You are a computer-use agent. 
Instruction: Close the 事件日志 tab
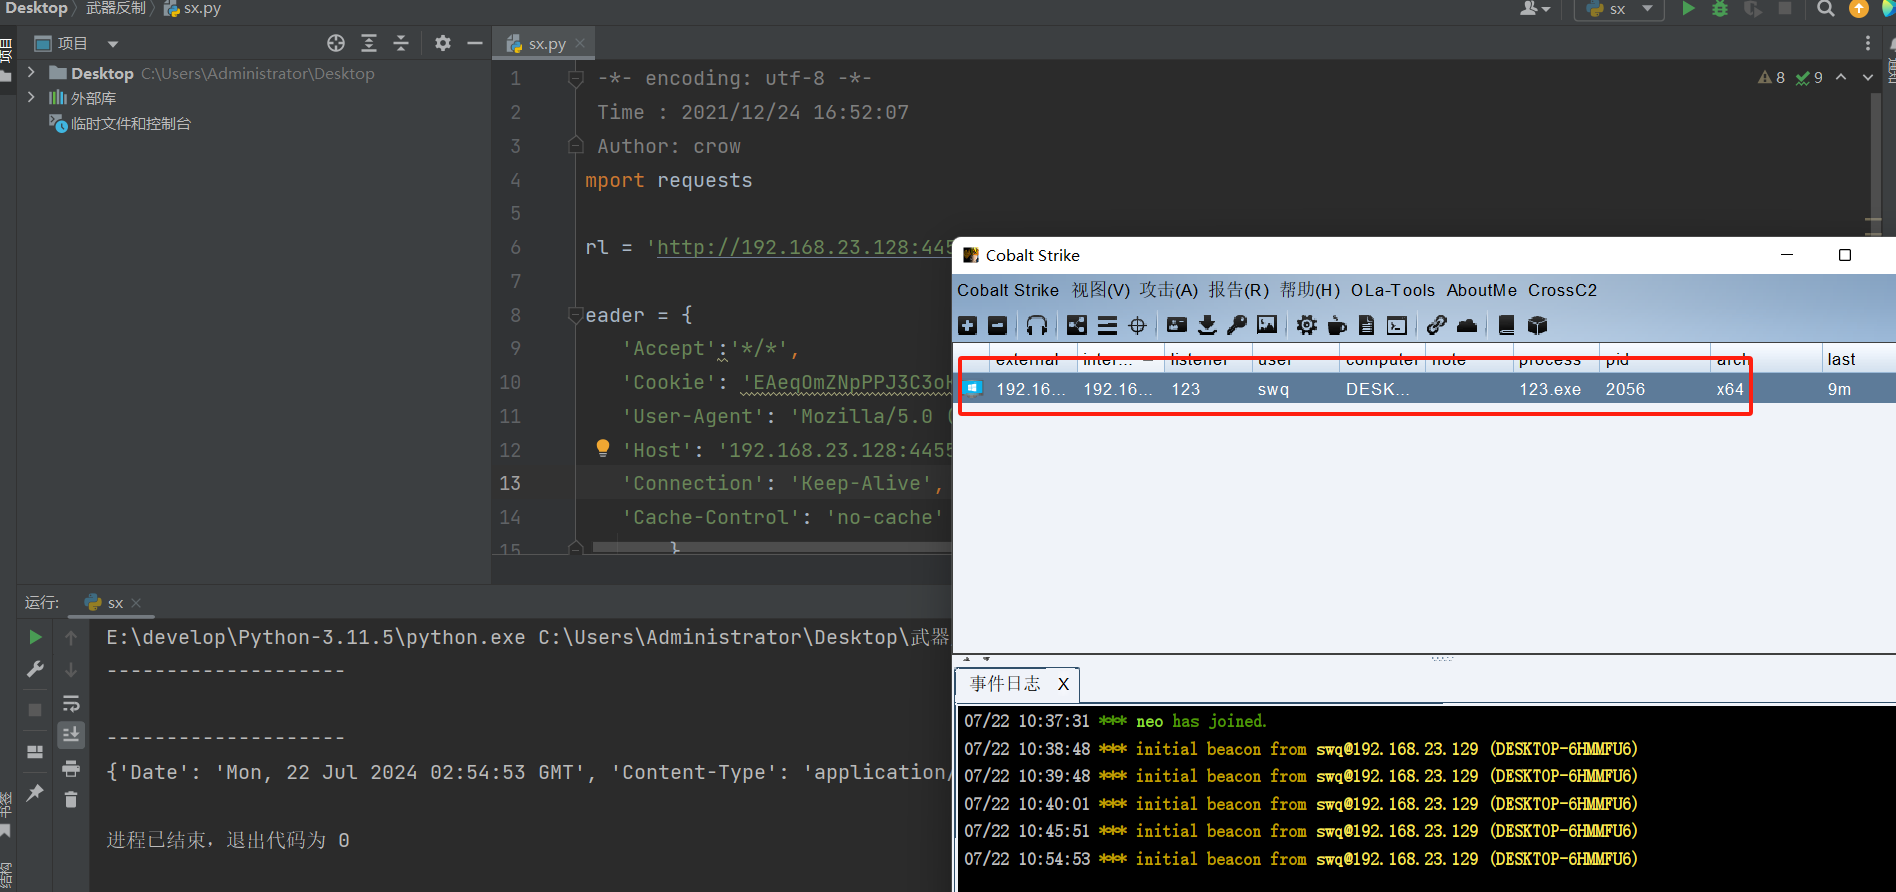point(1063,684)
